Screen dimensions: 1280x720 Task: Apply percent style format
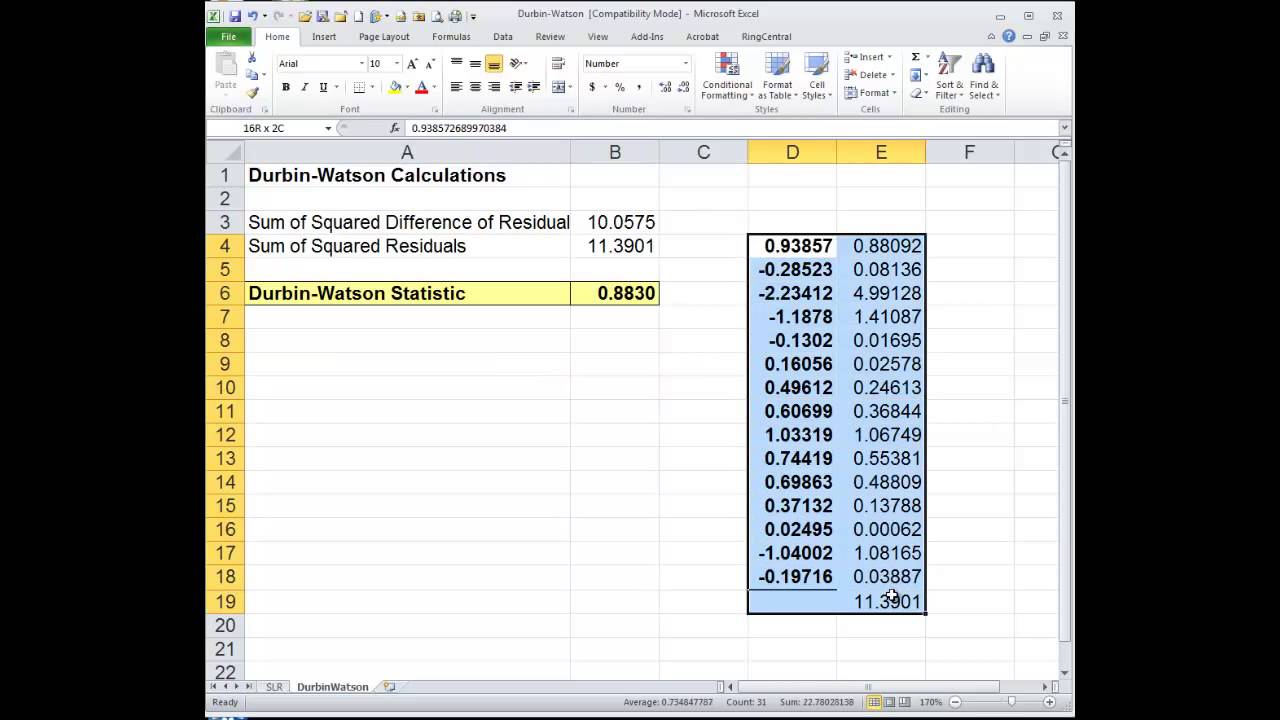click(x=620, y=87)
